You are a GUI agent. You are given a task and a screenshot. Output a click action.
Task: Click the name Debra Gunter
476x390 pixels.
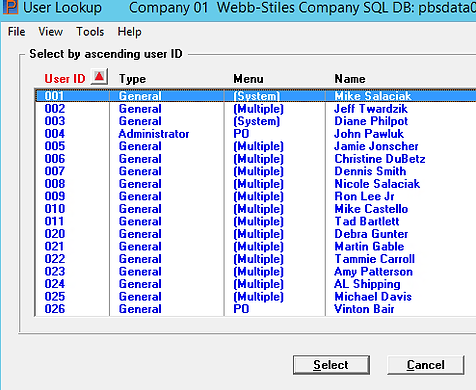point(371,234)
